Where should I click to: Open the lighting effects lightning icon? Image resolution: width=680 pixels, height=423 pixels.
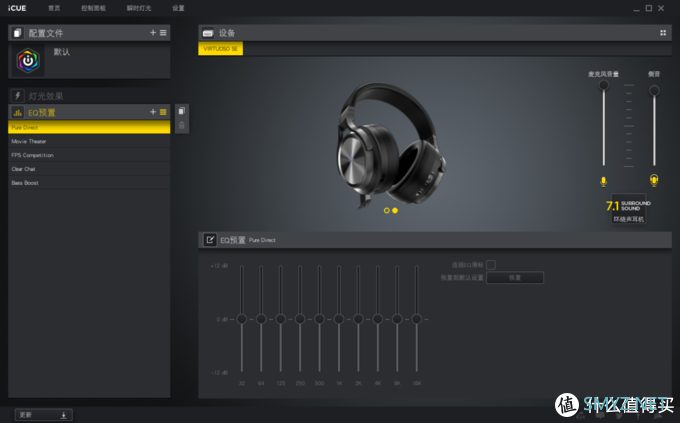pyautogui.click(x=17, y=95)
